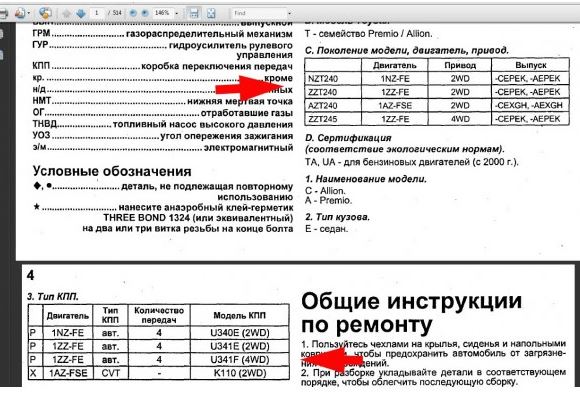The width and height of the screenshot is (580, 395).
Task: Click the 'Привод' table header
Action: (x=460, y=65)
